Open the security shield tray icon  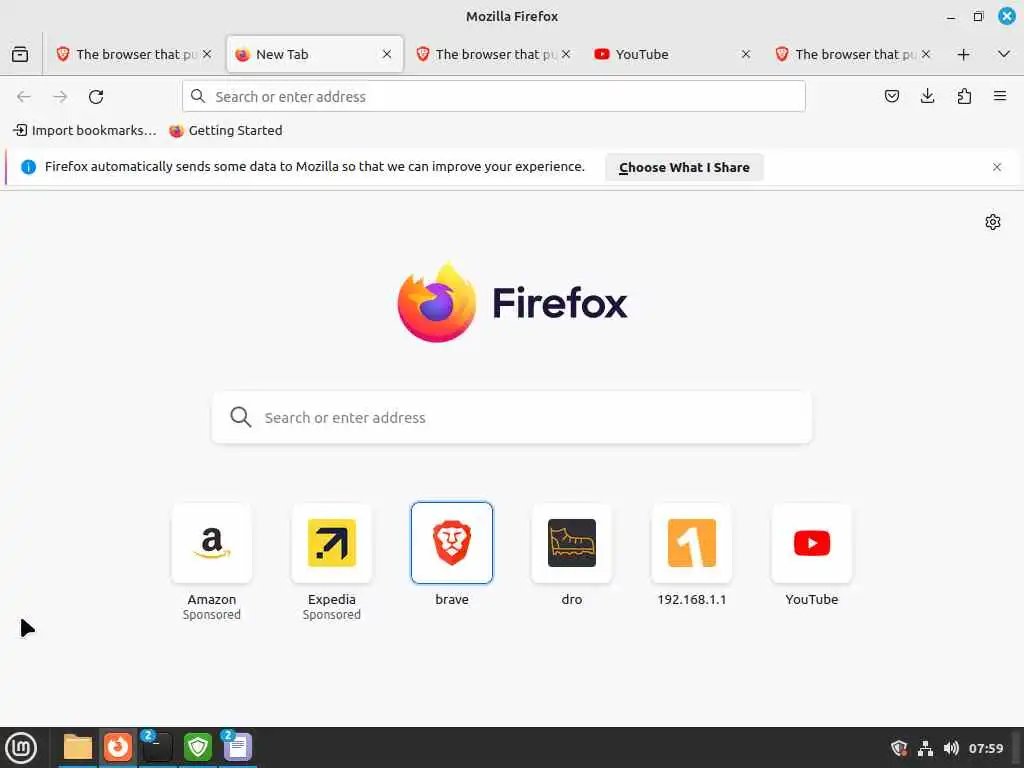point(899,748)
